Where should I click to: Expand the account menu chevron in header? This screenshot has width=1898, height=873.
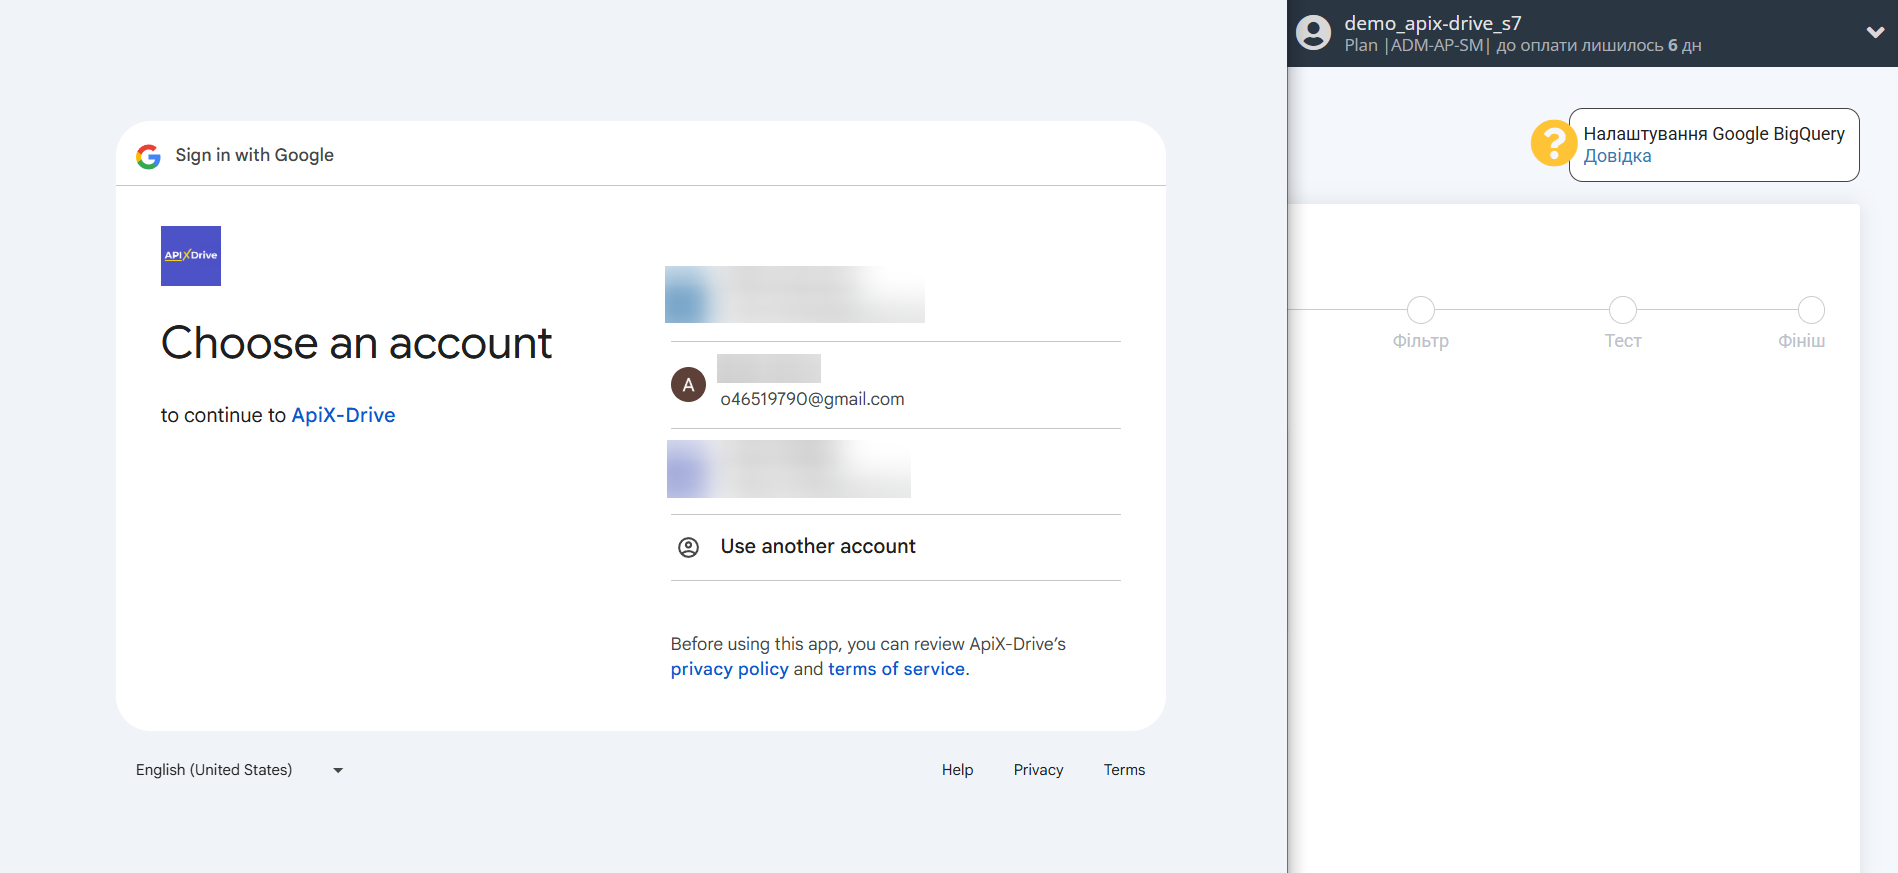[1875, 32]
